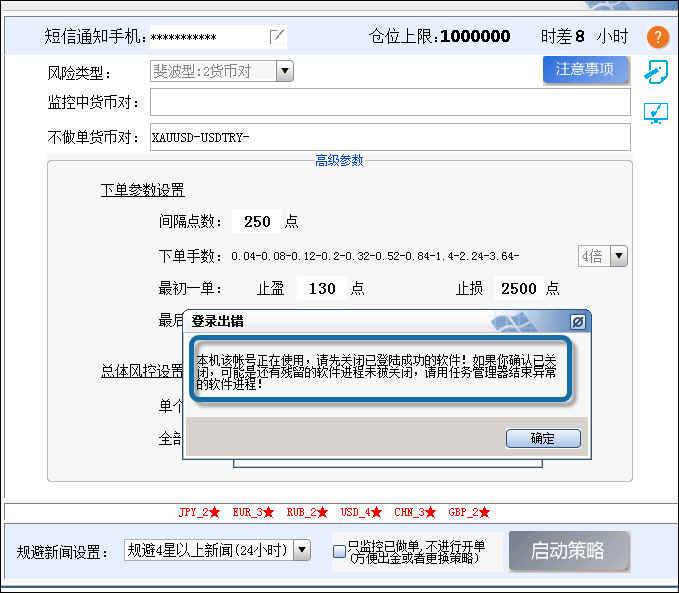Viewport: 679px width, 593px height.
Task: Open the 规避新闻设置 dropdown list
Action: pyautogui.click(x=301, y=551)
